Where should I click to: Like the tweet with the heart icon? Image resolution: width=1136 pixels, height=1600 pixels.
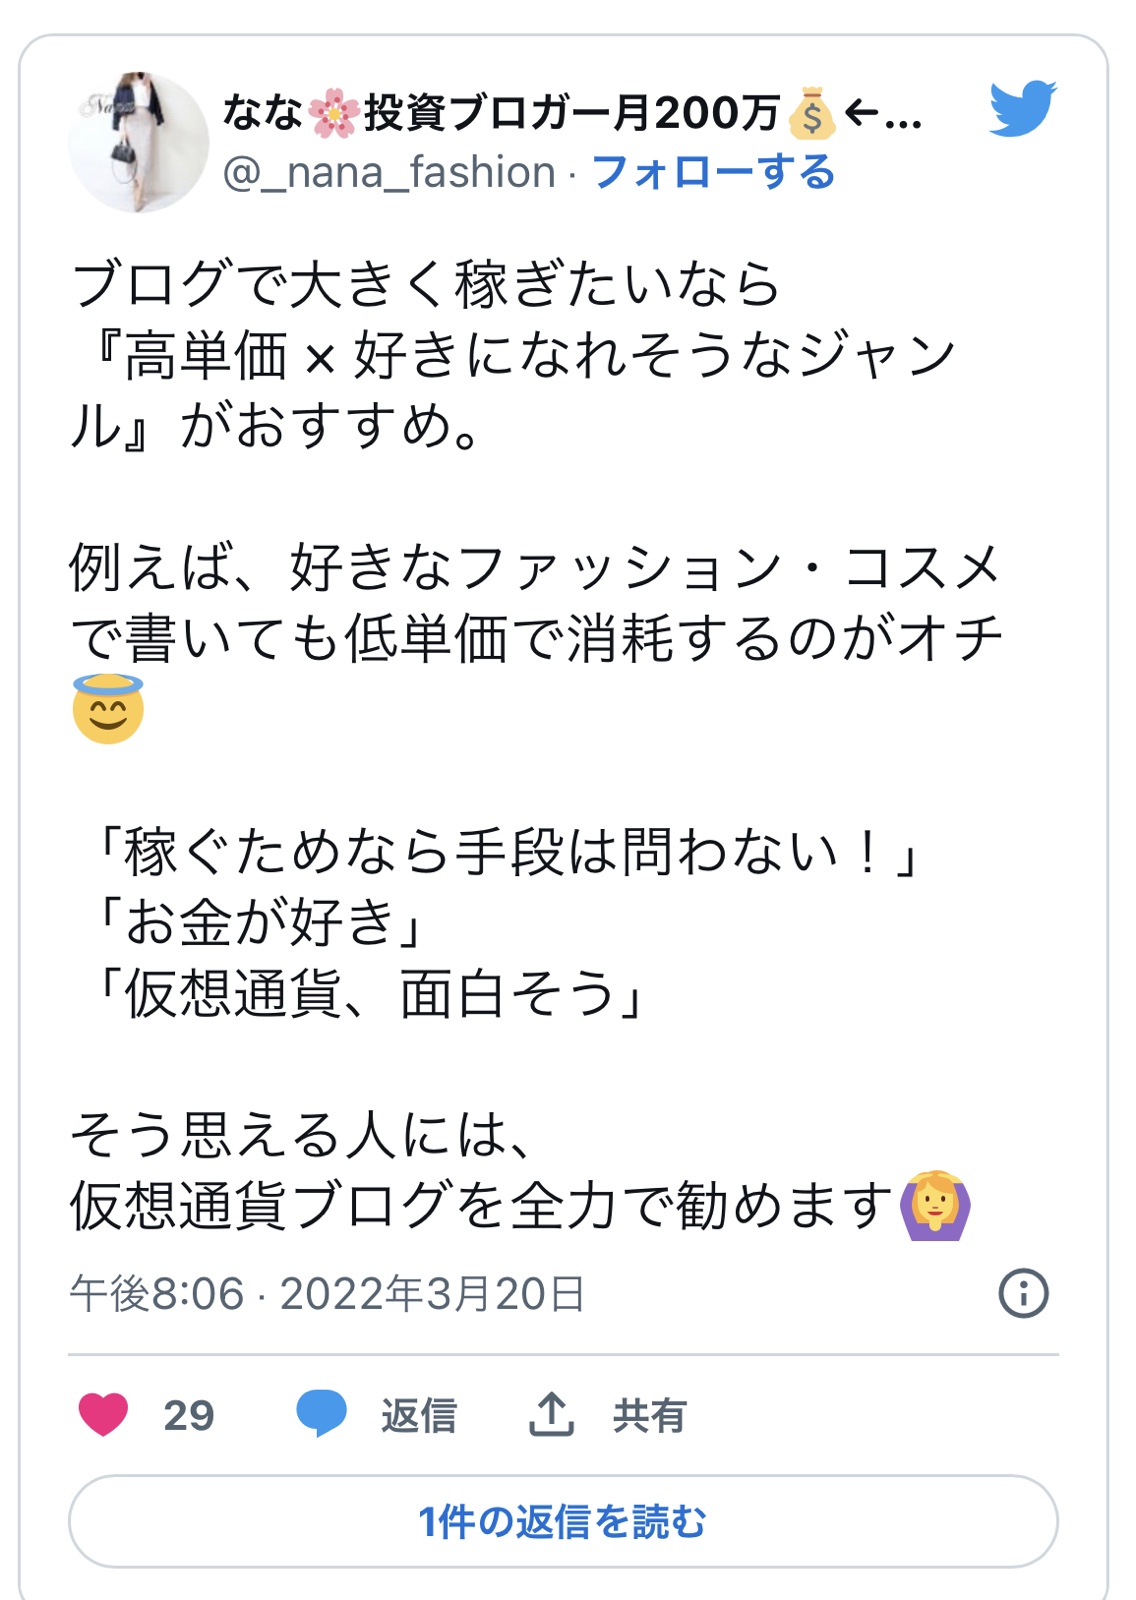tap(103, 1414)
